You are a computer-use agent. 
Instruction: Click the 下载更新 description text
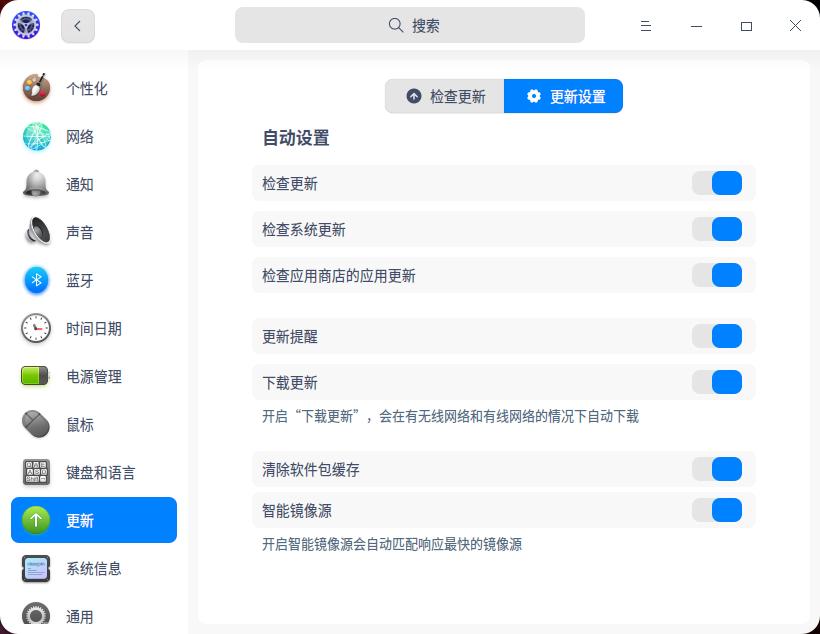pyautogui.click(x=450, y=416)
